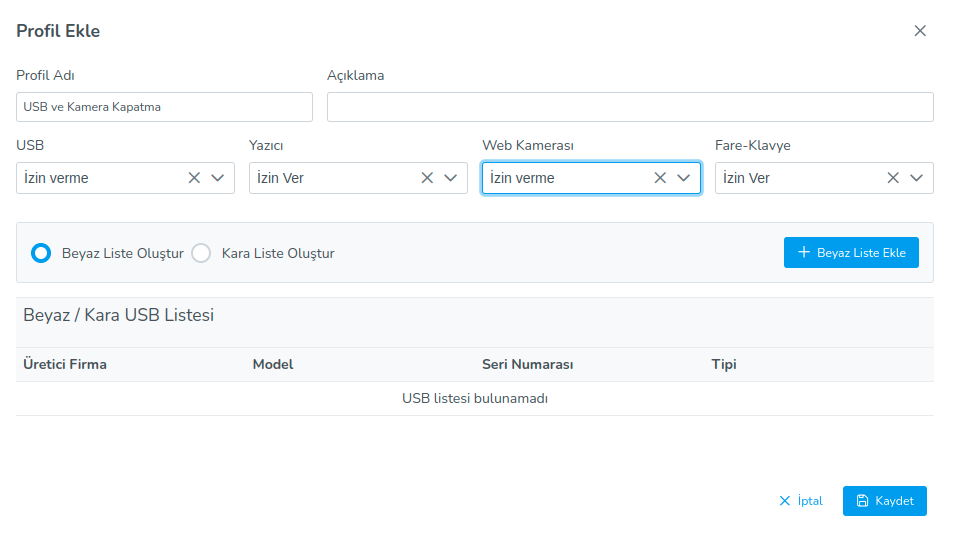The width and height of the screenshot is (953, 535).
Task: Clear the Web Kamerası dropdown value
Action: pos(660,178)
